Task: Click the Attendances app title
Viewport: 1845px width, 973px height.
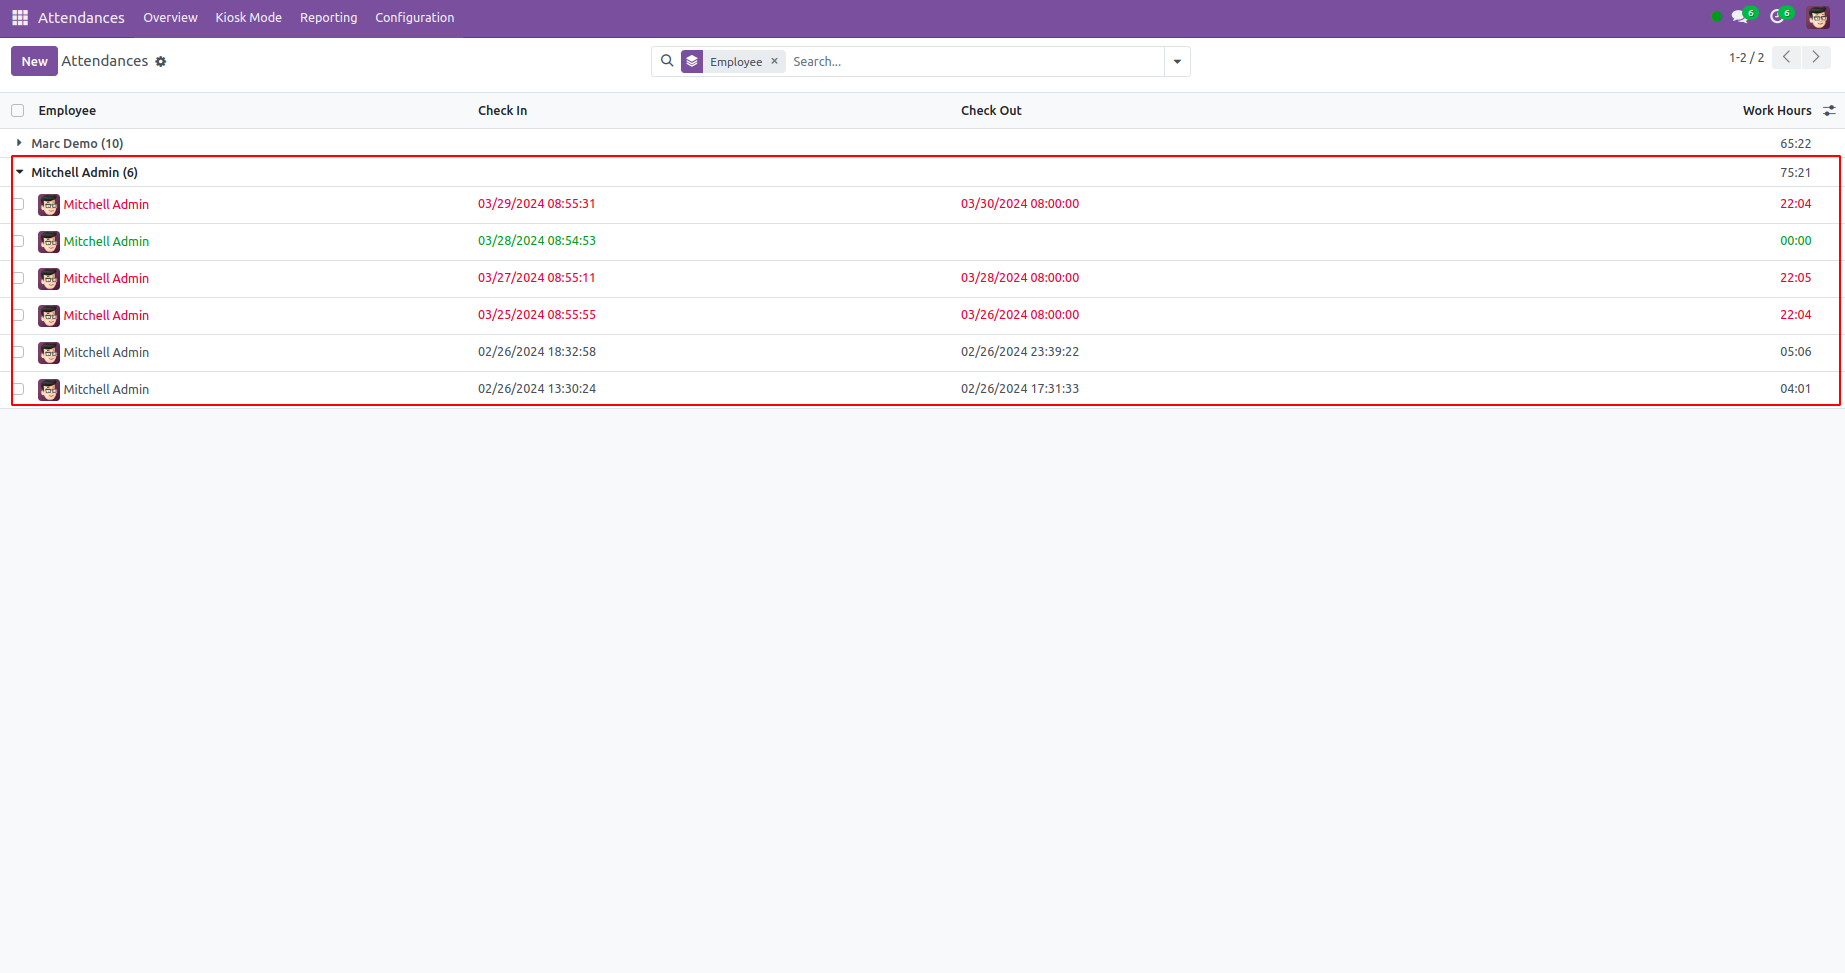Action: (81, 18)
